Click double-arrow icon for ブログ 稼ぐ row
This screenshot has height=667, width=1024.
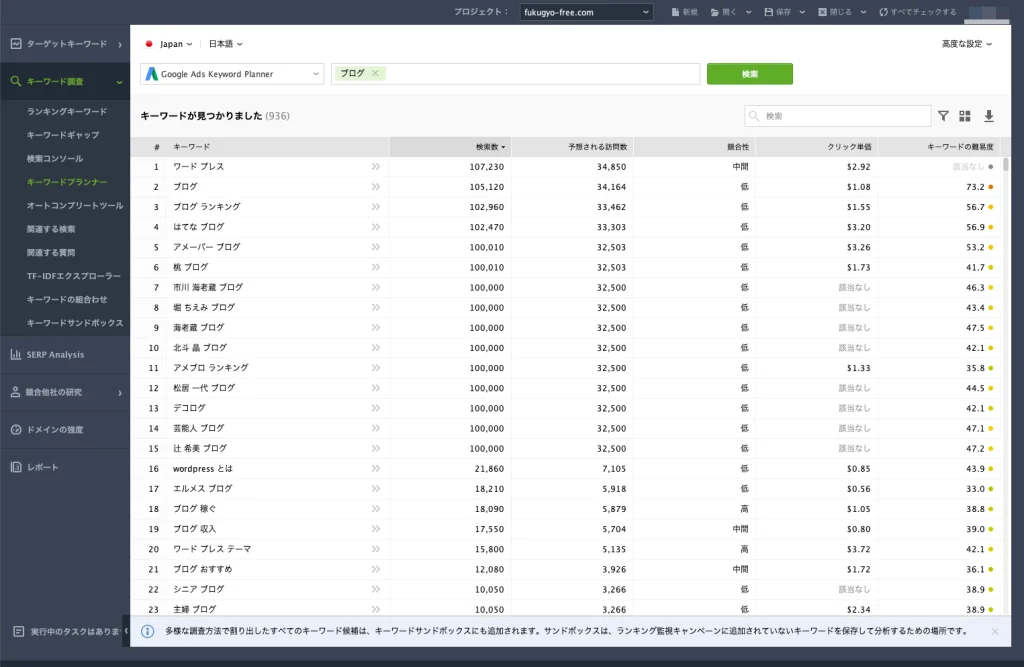pos(376,508)
